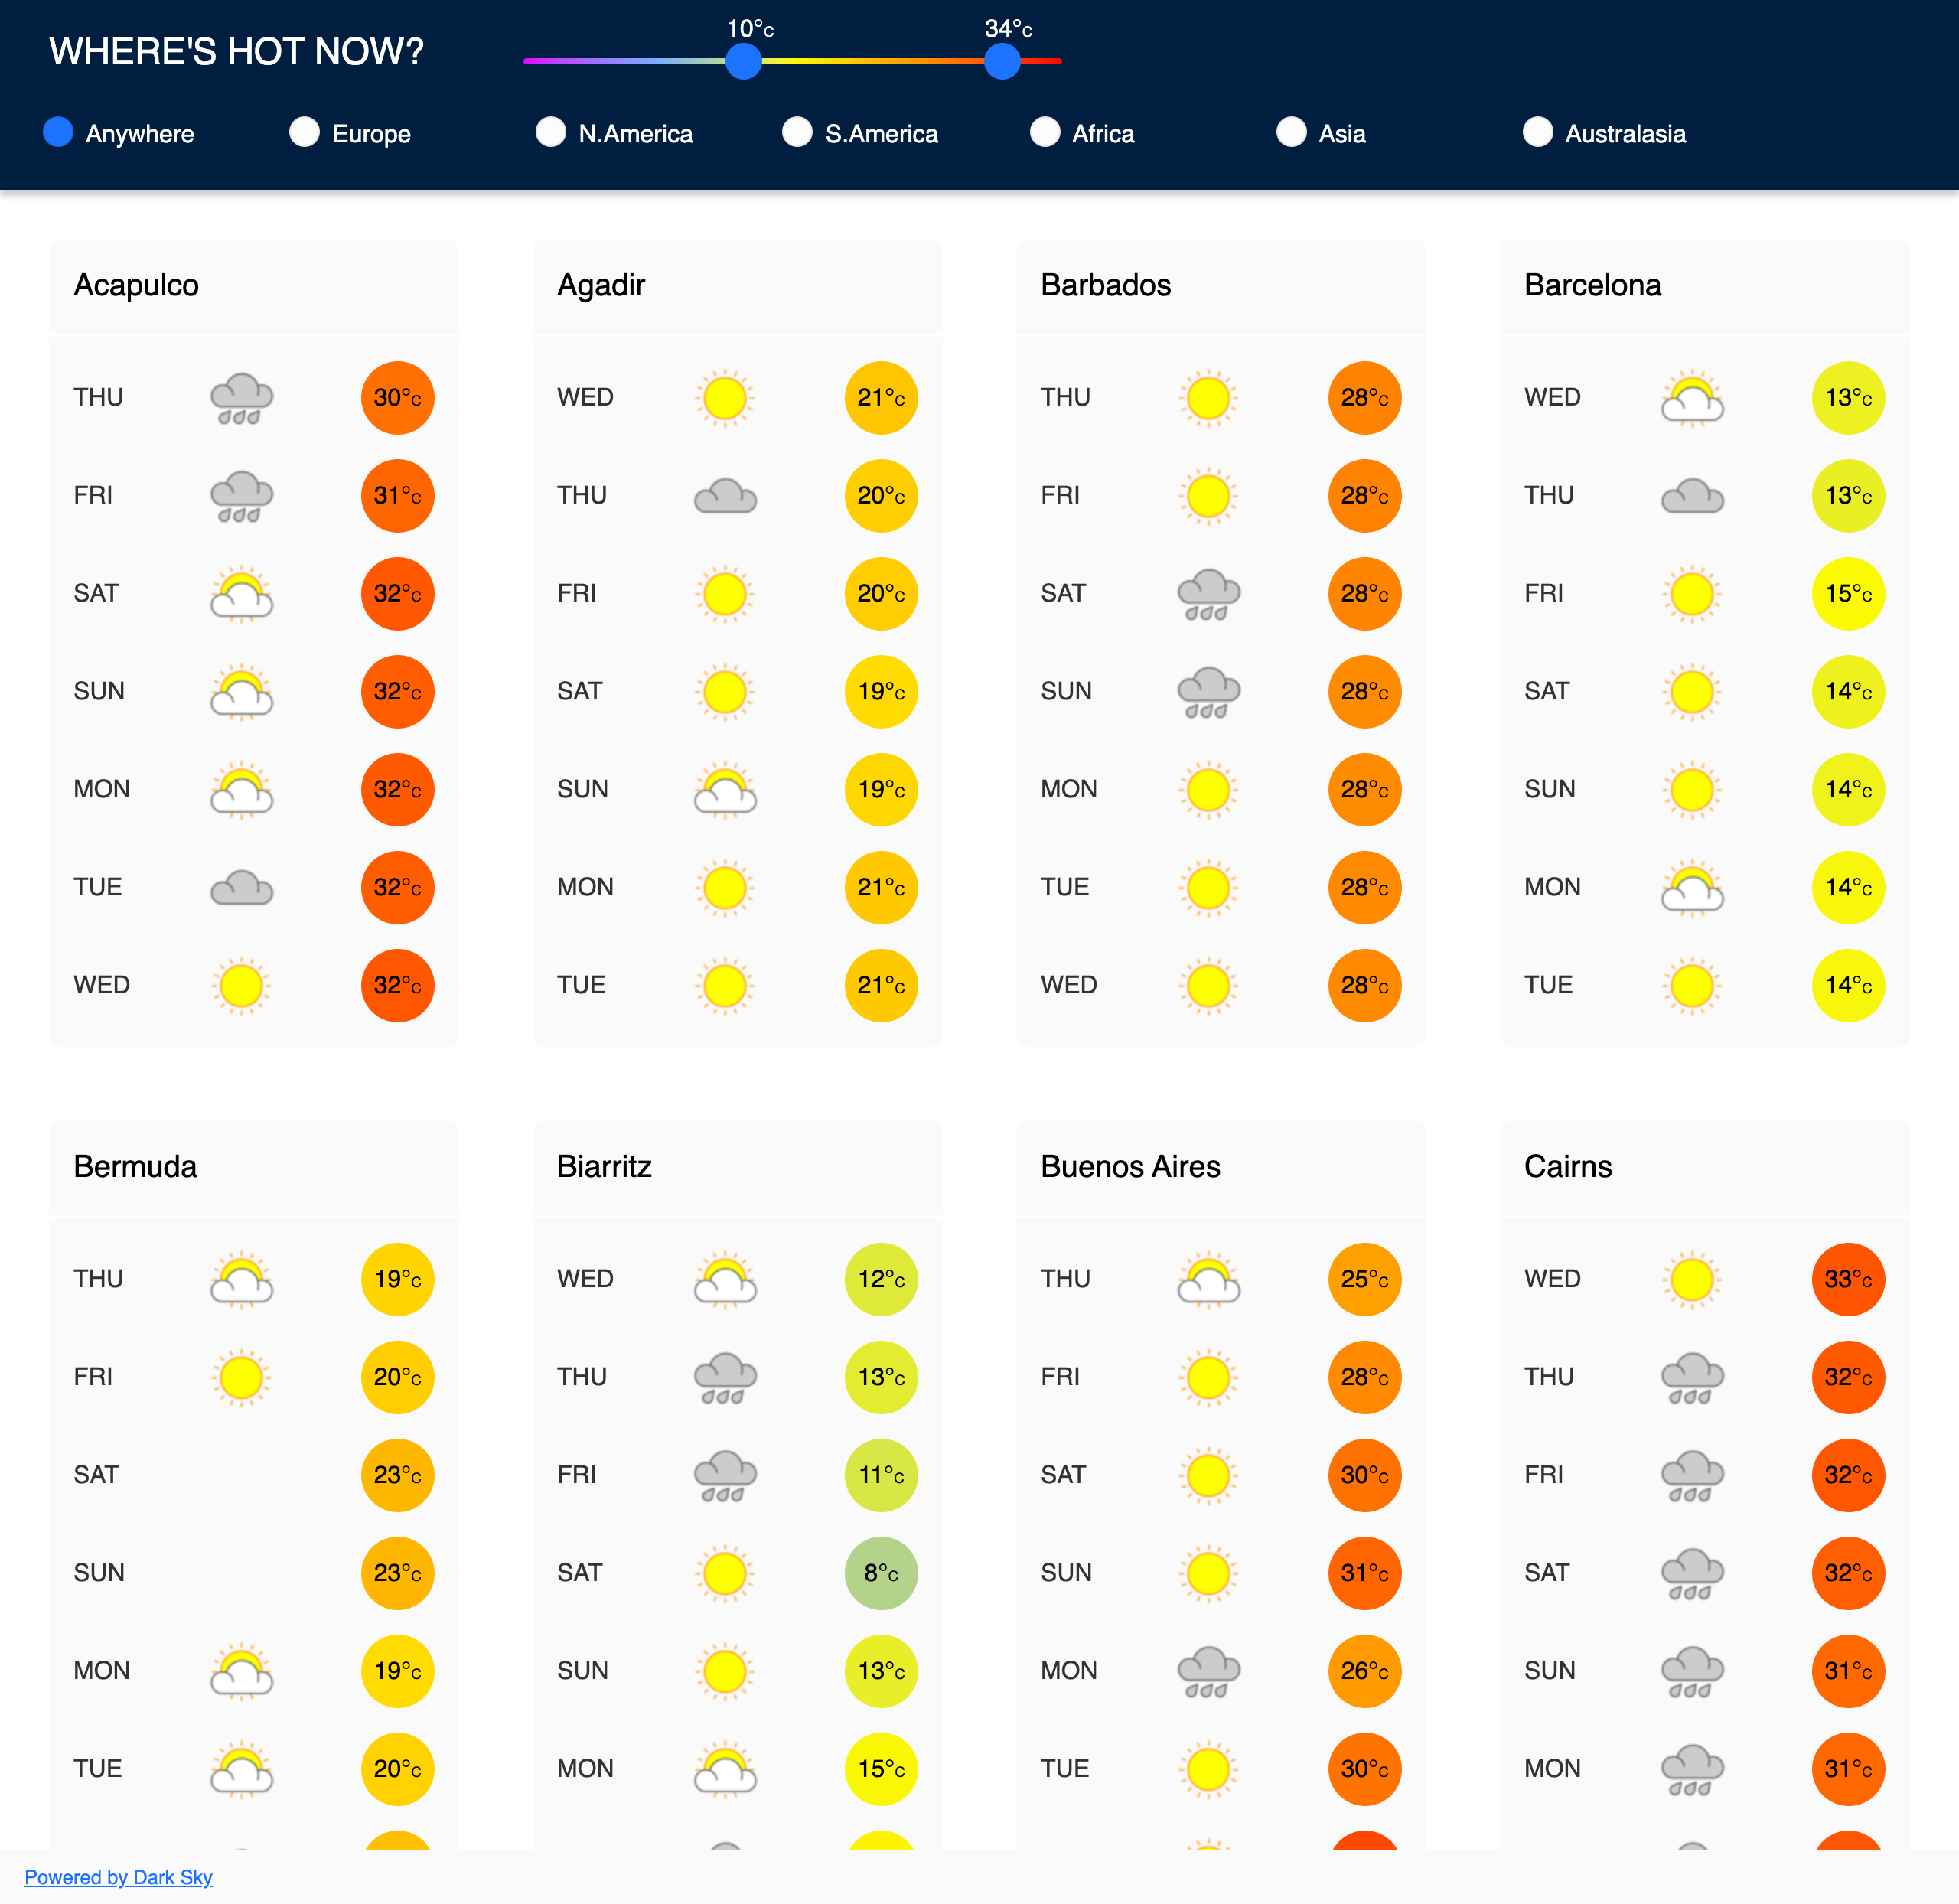Click the Cairns THU rain icon

(1692, 1377)
